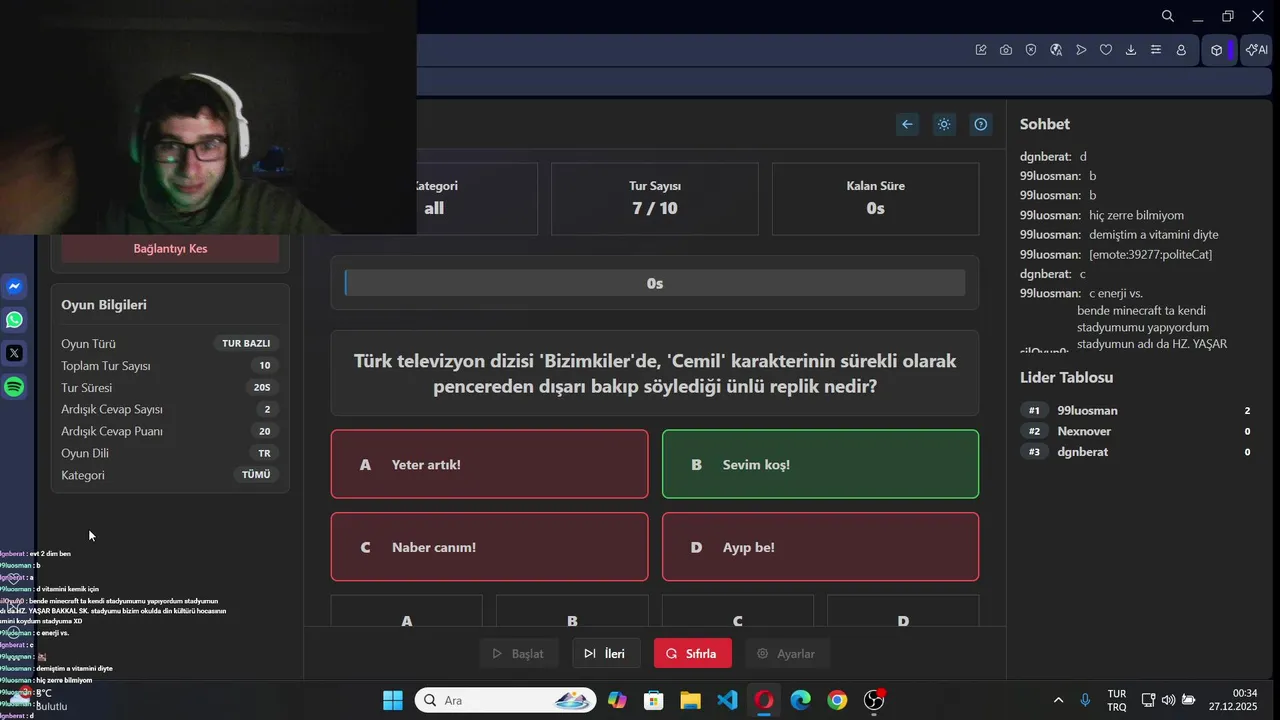Open OBS Studio from the taskbar
The image size is (1280, 720).
point(874,700)
